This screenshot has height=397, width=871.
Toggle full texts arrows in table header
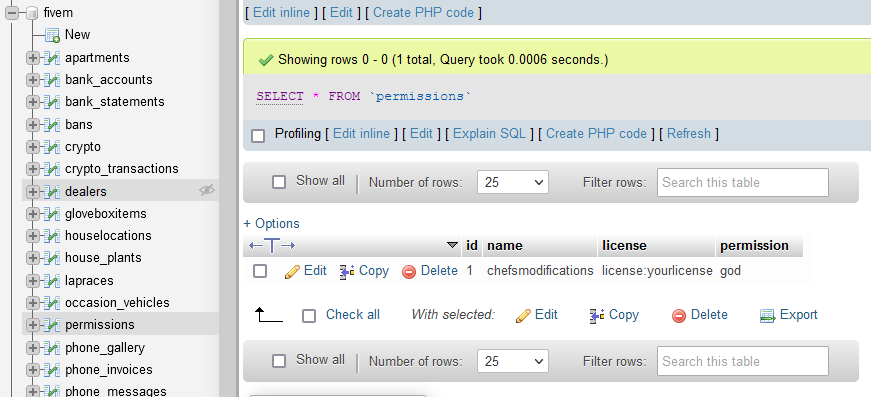point(272,245)
